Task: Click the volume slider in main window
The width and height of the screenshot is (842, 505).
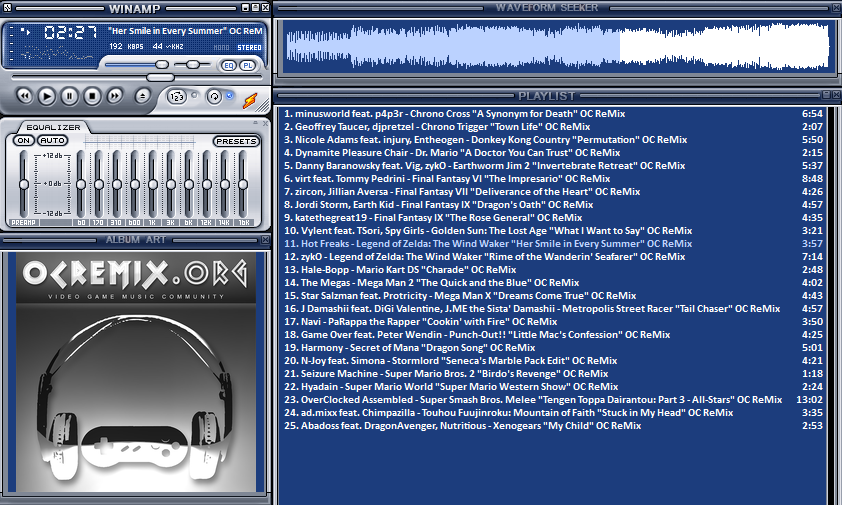Action: [137, 64]
